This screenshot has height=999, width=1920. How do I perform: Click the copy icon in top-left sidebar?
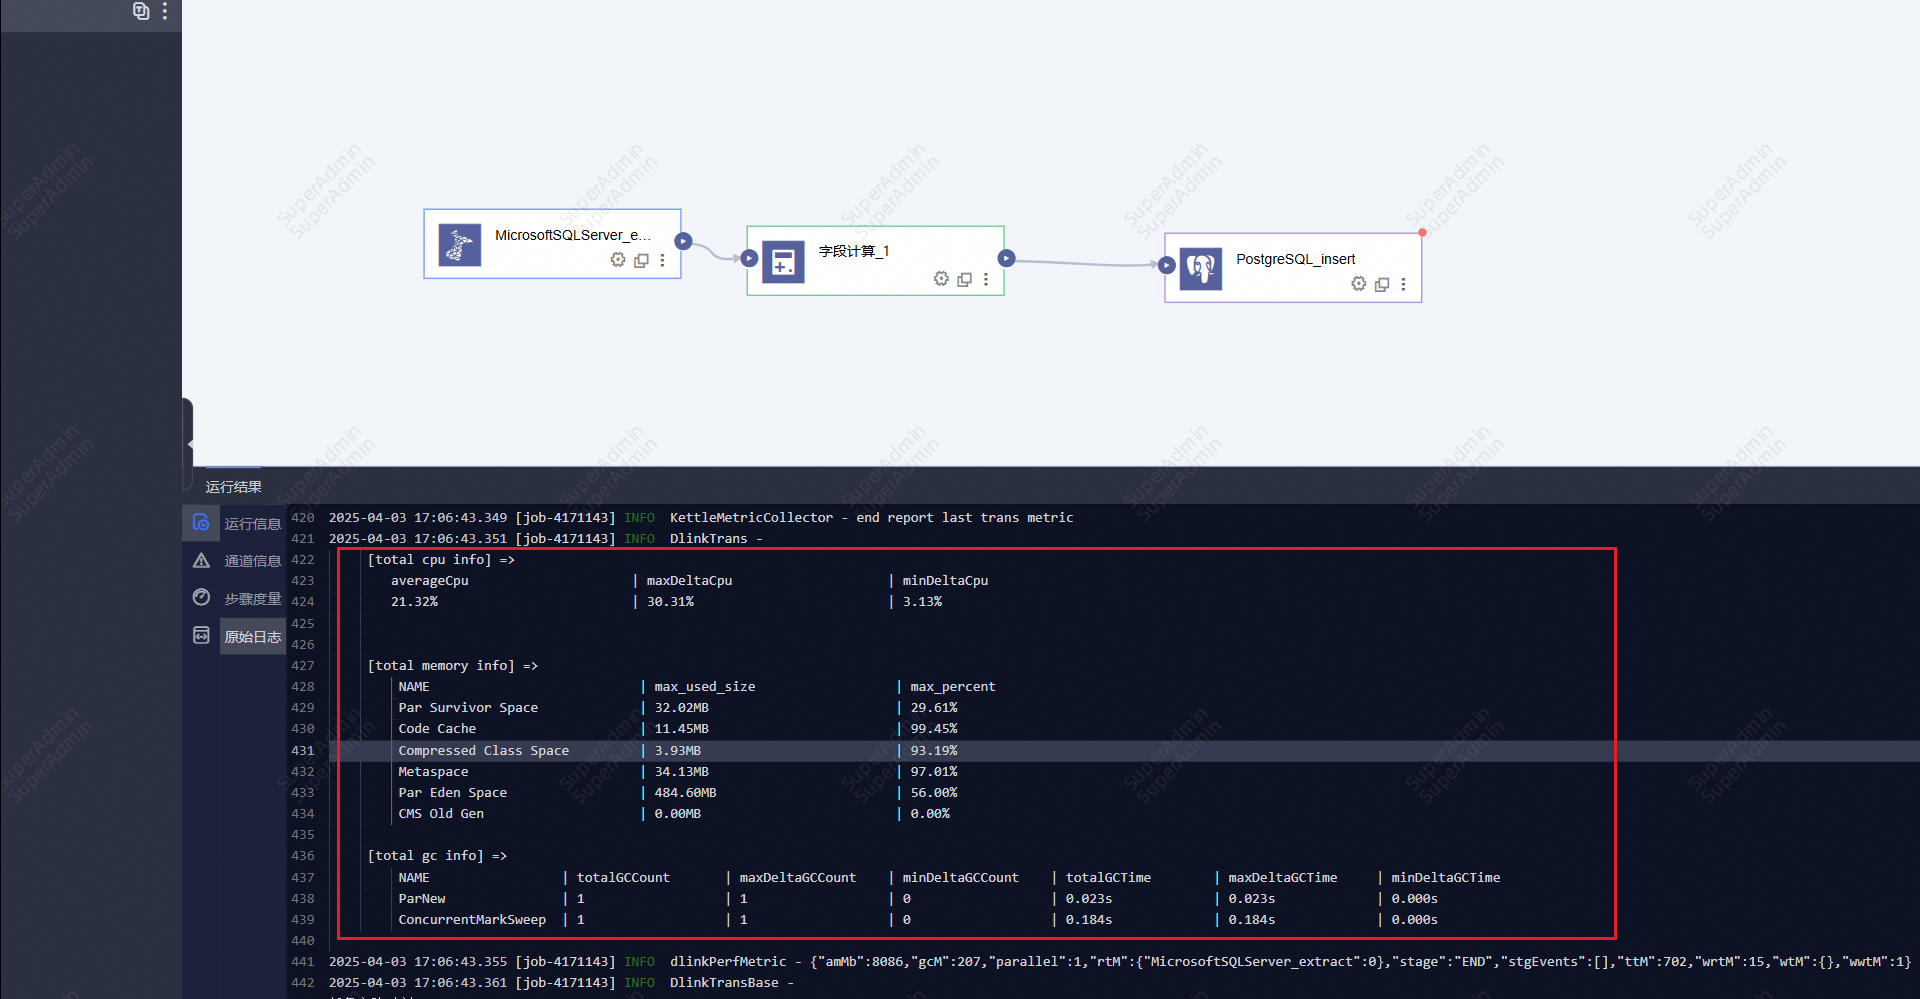[x=141, y=11]
